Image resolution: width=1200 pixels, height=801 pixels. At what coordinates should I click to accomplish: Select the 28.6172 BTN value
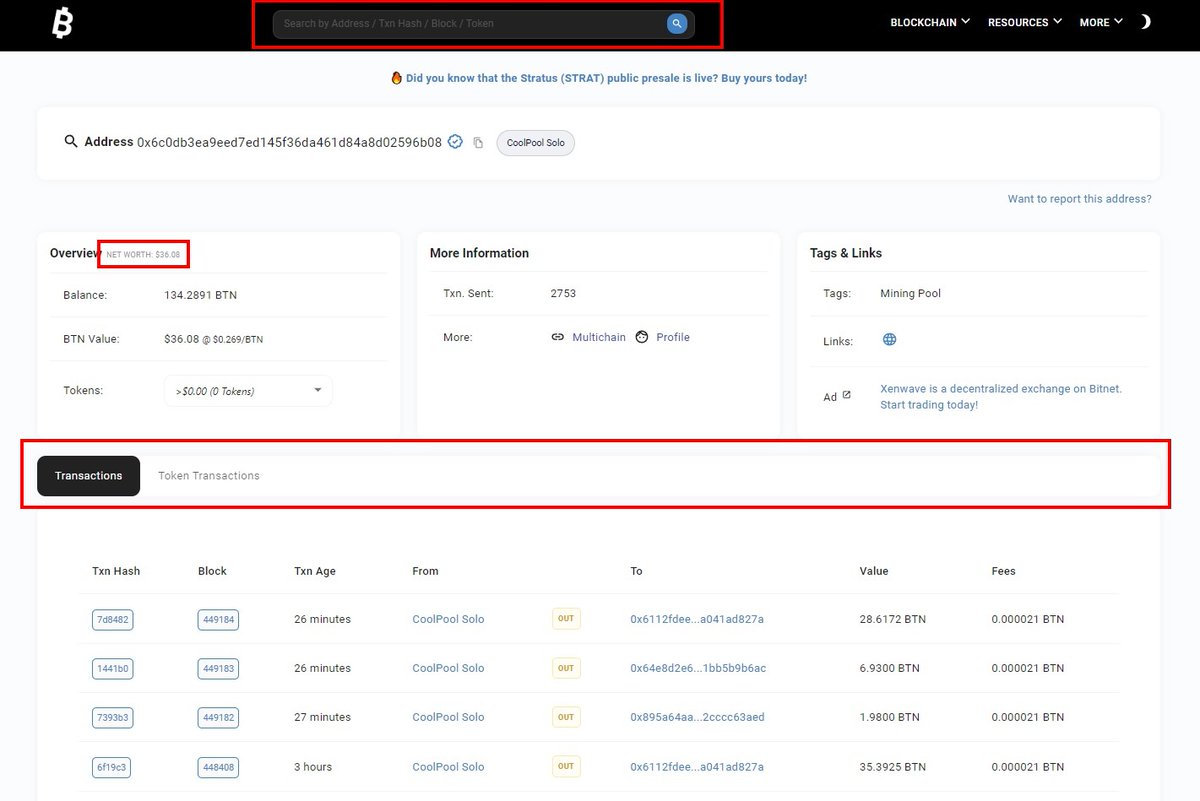[x=892, y=619]
